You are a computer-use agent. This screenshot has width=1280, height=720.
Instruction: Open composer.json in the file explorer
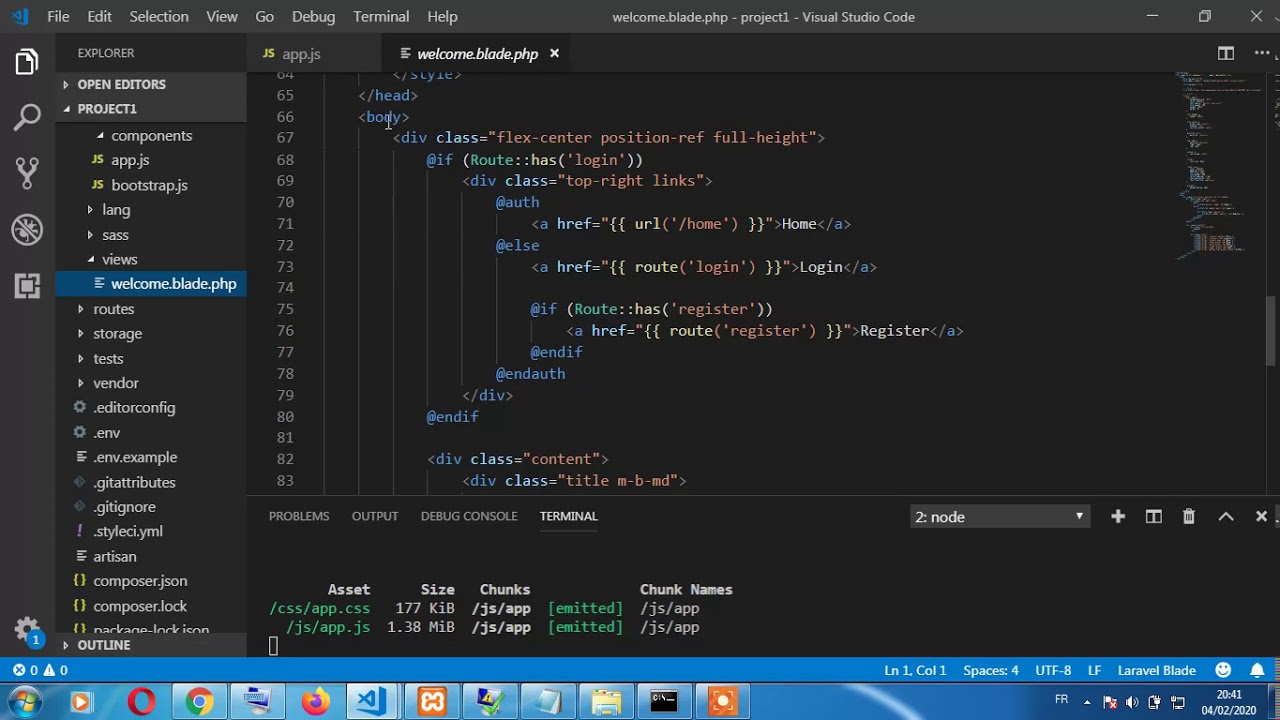140,581
